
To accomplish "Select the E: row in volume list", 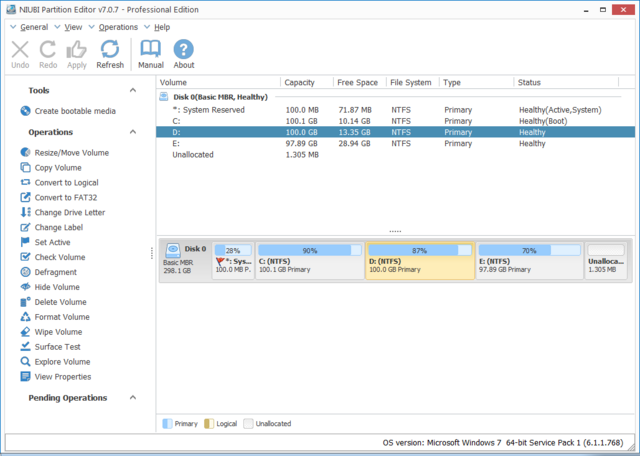I will (x=395, y=144).
